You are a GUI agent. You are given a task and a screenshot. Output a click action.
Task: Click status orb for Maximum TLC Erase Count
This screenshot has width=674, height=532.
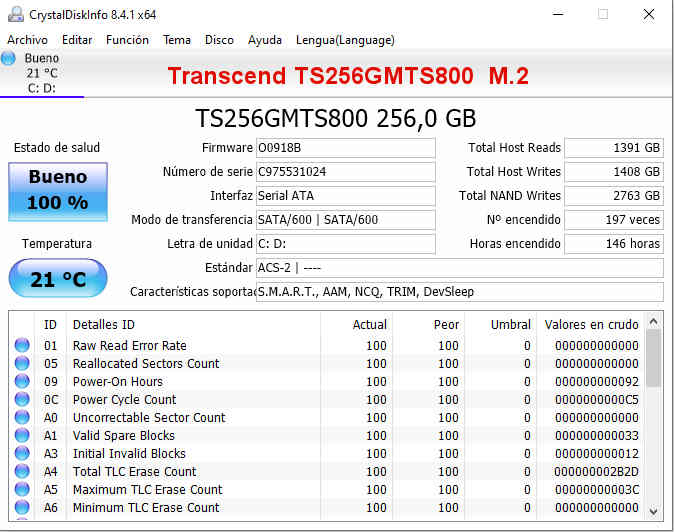point(22,489)
